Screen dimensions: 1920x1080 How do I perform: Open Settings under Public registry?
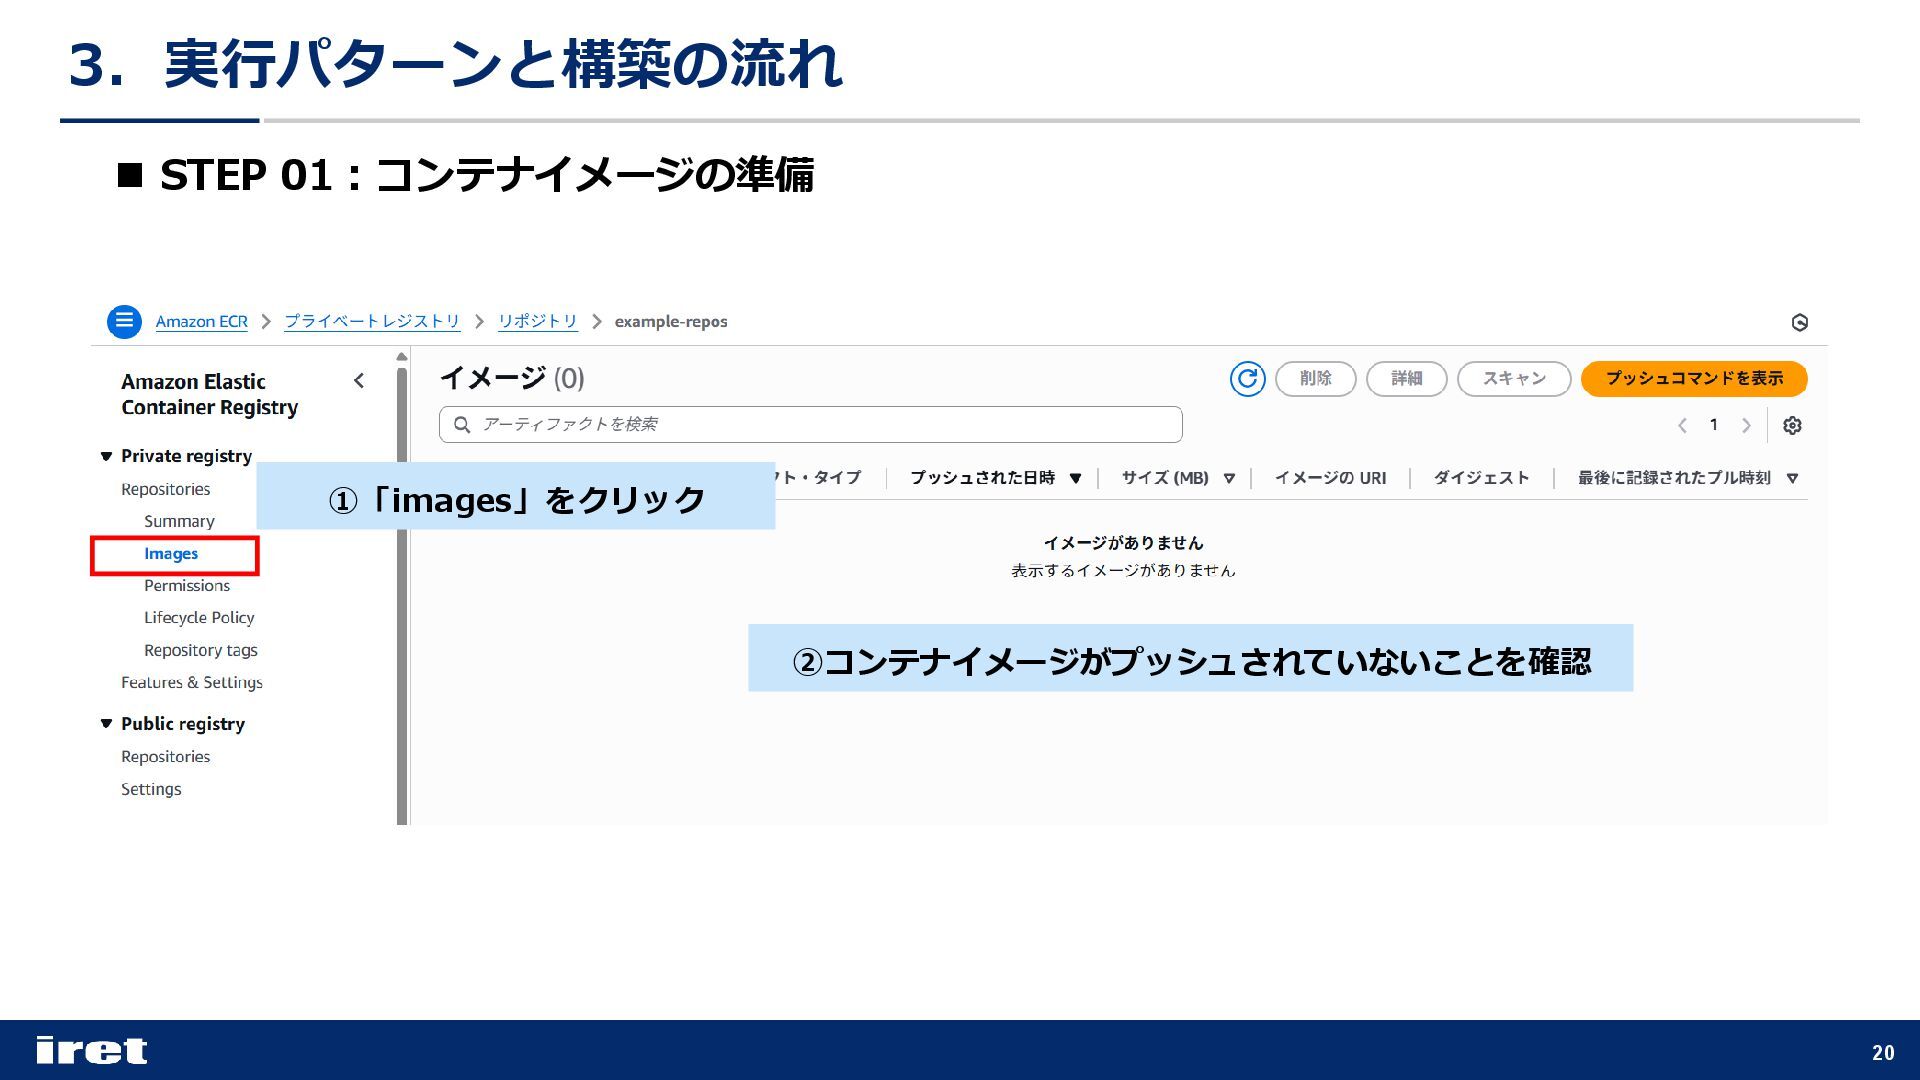[151, 789]
